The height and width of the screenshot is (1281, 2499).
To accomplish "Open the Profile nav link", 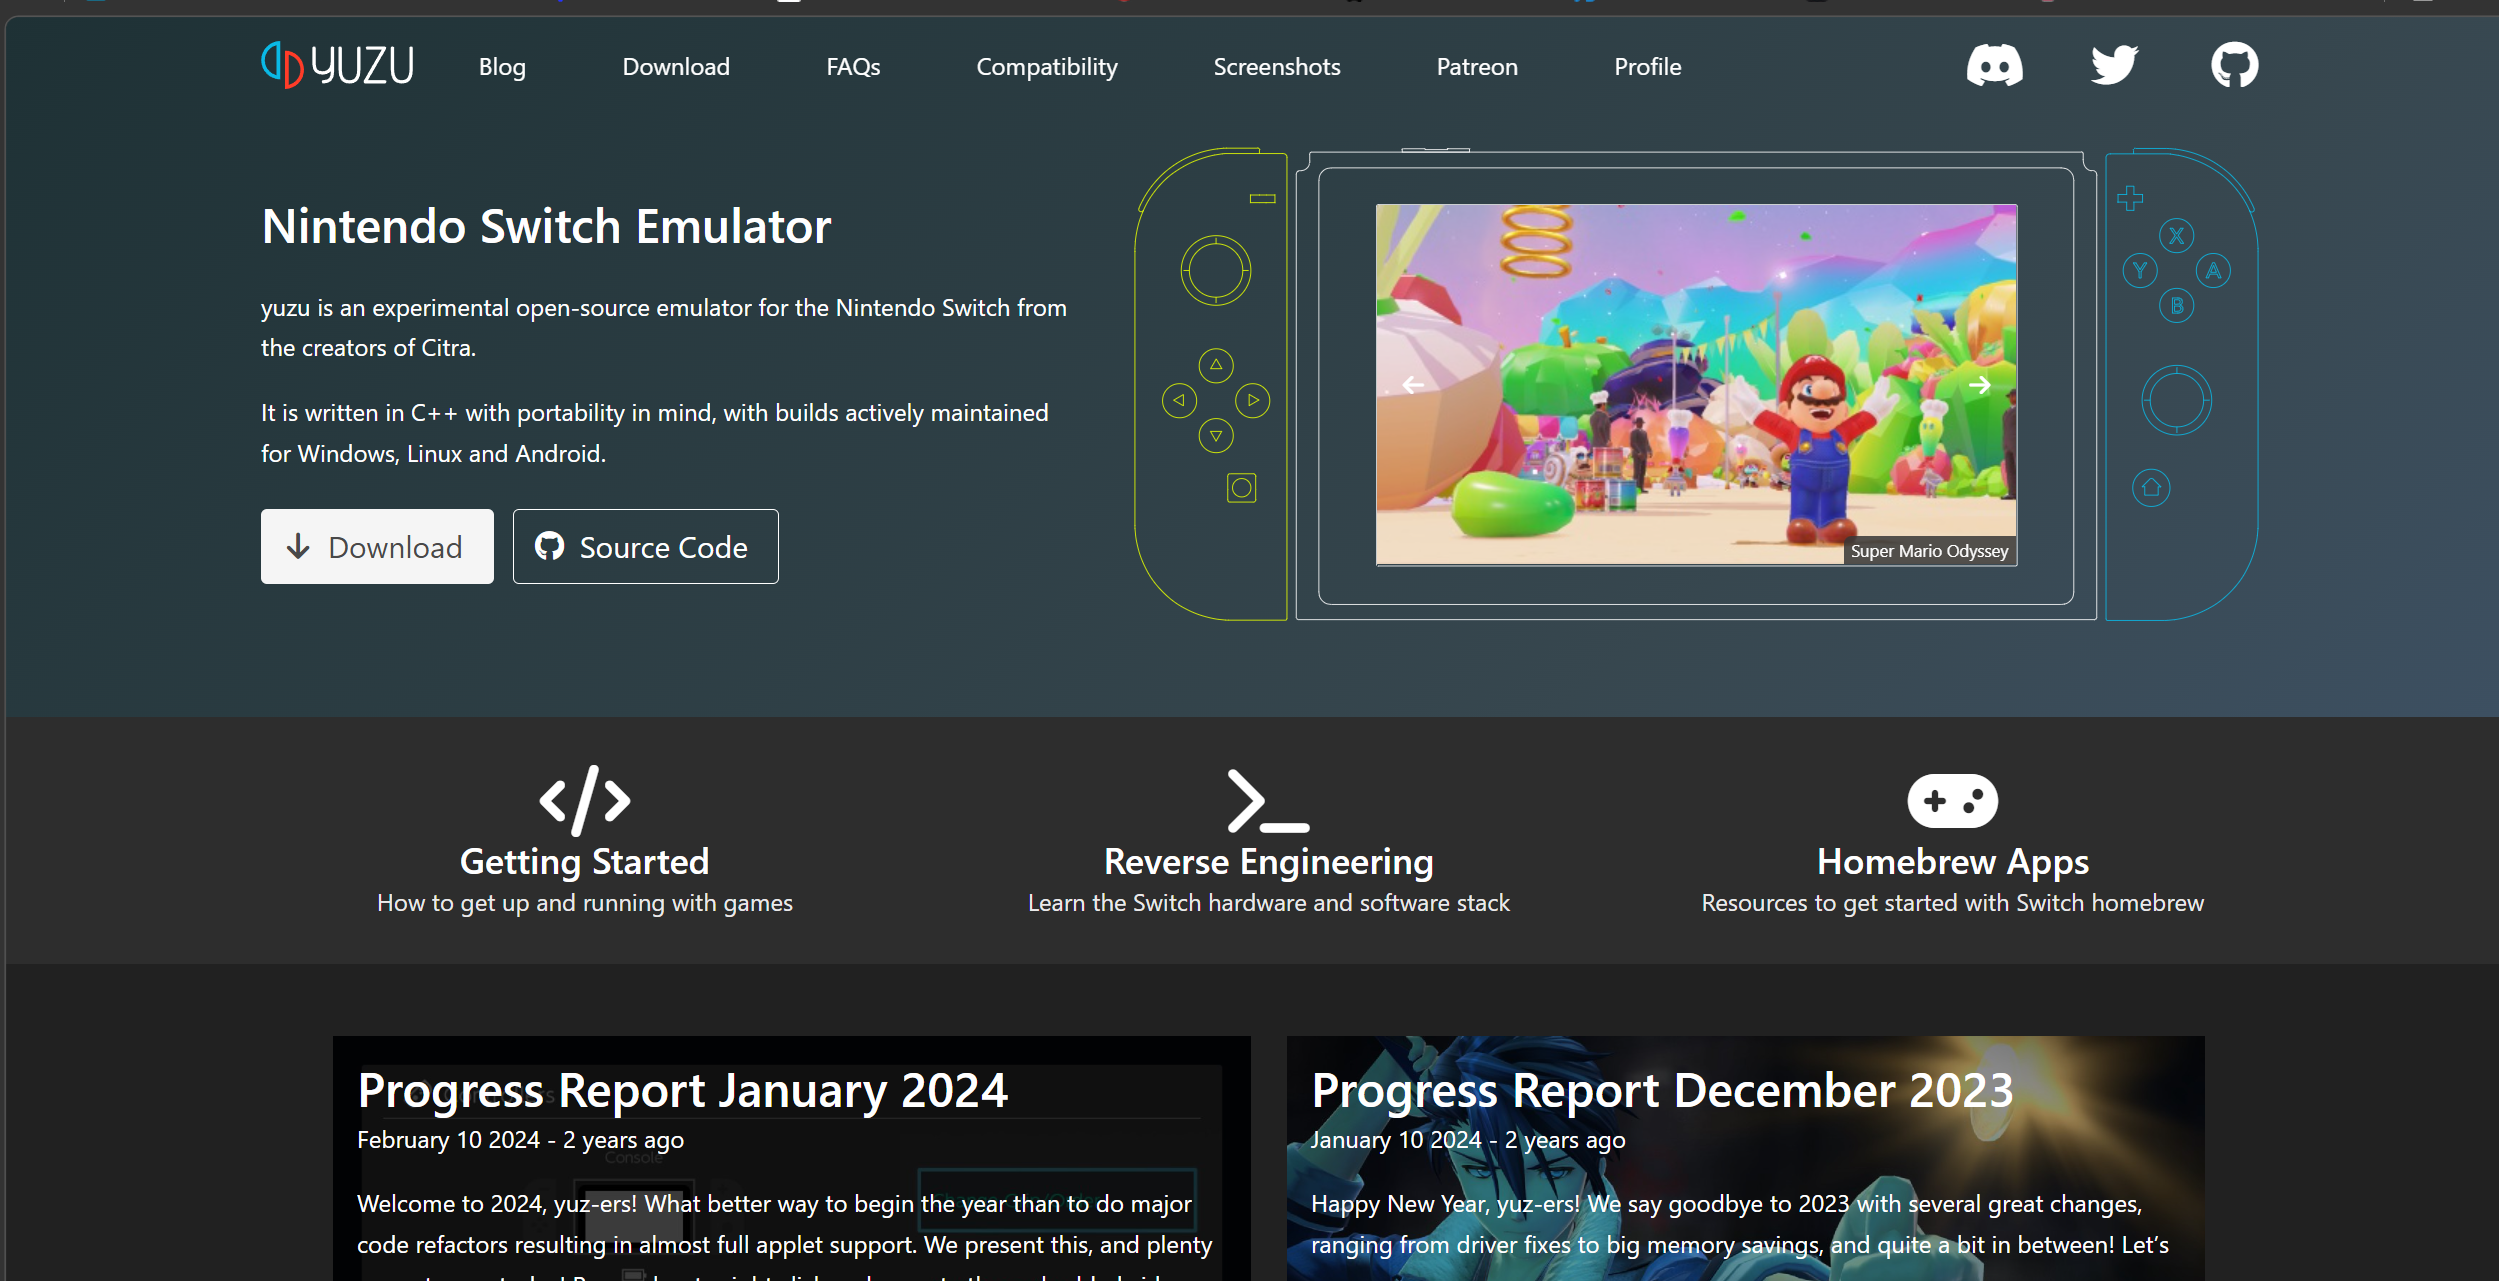I will (1647, 67).
